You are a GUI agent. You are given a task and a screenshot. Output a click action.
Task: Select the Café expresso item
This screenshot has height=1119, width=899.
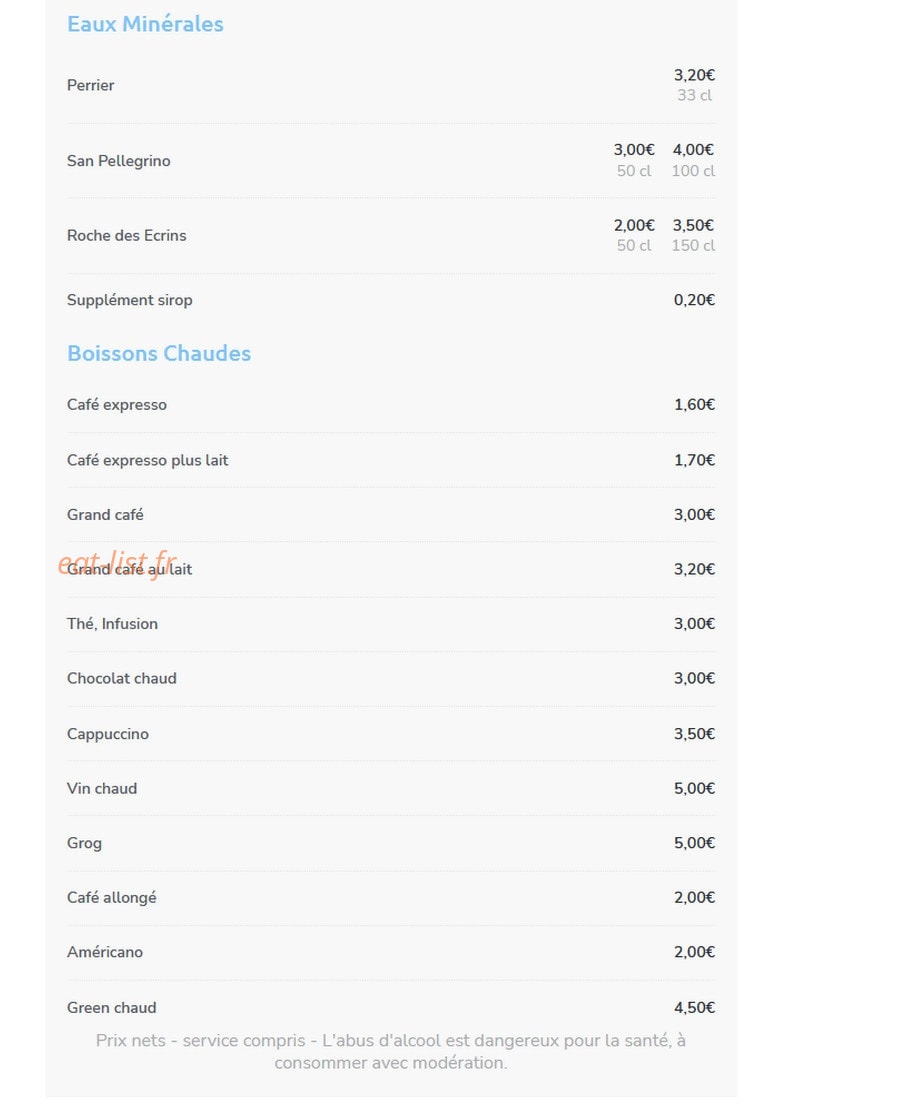pos(391,405)
